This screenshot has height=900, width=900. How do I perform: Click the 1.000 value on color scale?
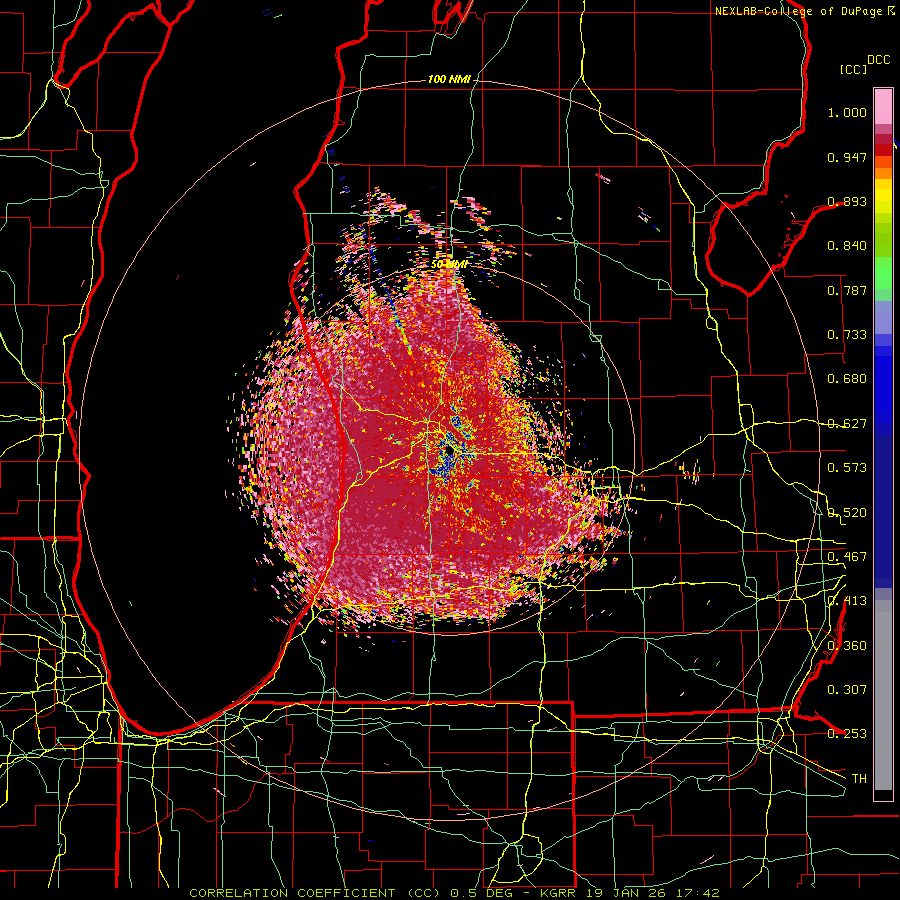847,112
